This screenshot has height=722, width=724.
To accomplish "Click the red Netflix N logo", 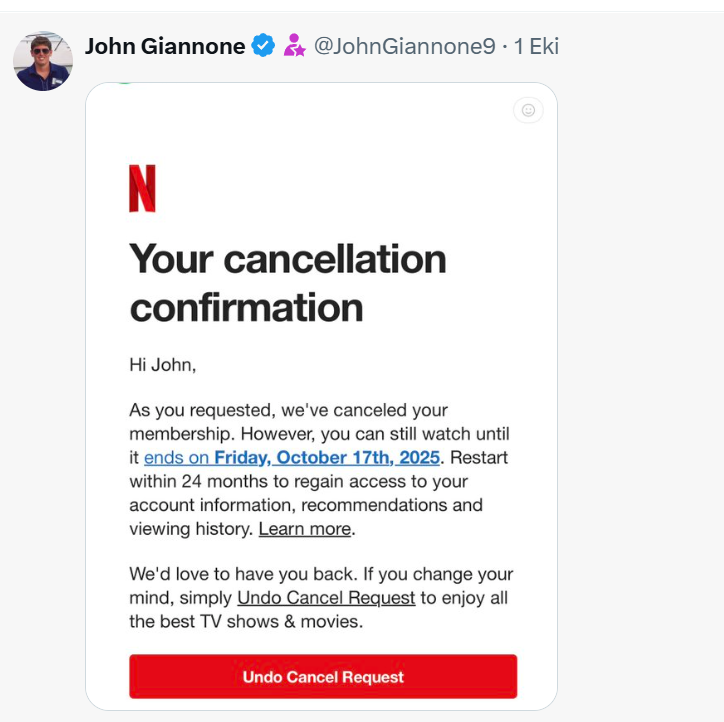I will click(x=142, y=189).
